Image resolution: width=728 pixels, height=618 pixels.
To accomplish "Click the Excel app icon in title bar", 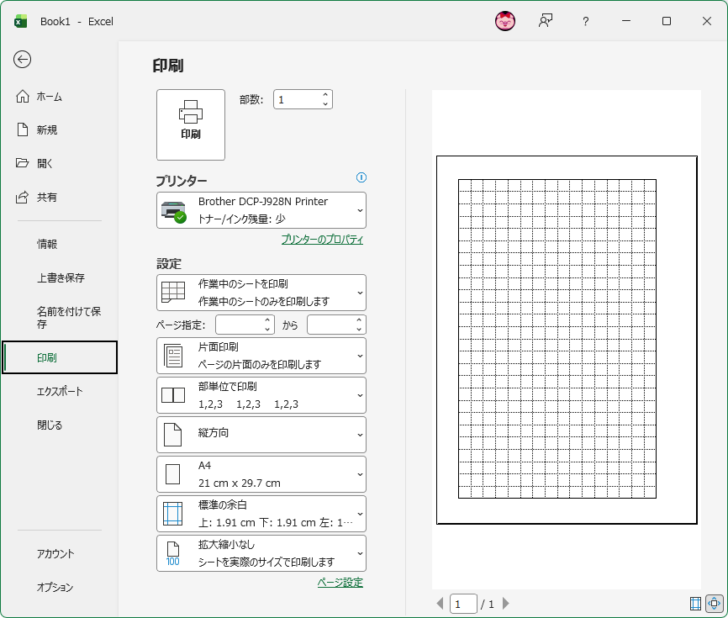I will [x=20, y=21].
